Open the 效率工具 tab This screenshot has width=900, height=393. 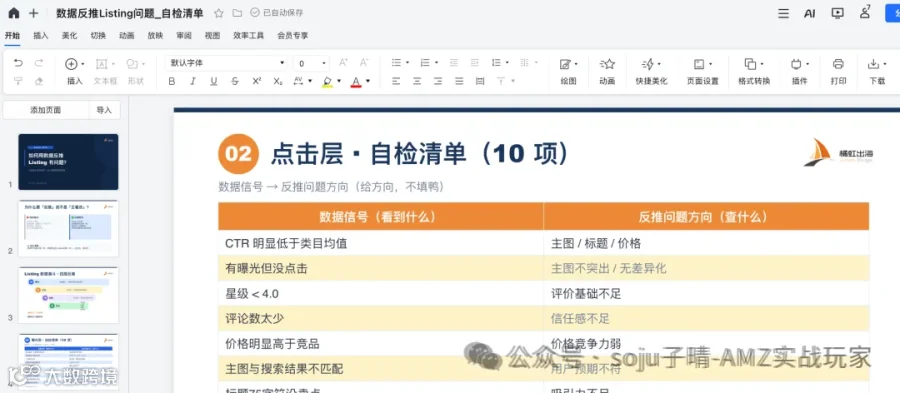tap(249, 36)
